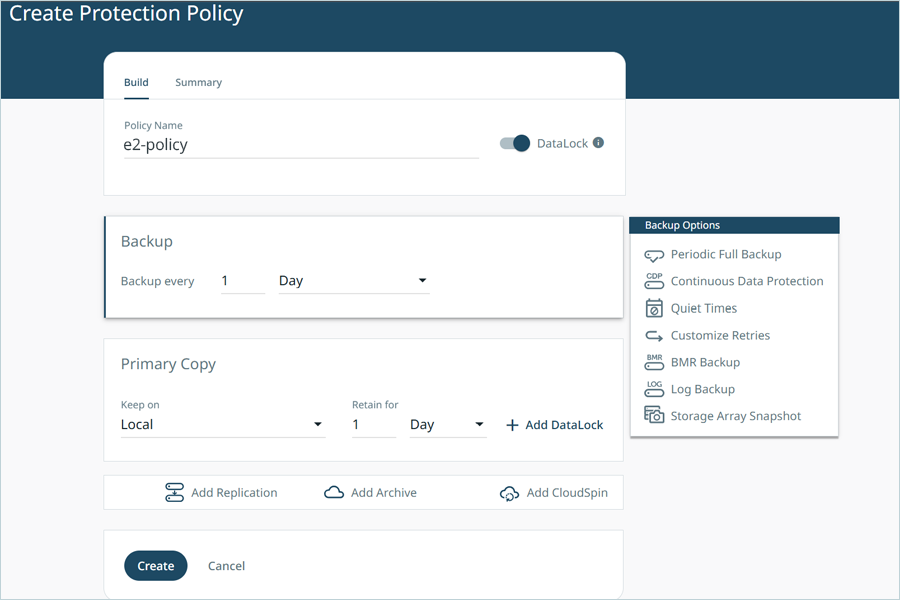The height and width of the screenshot is (600, 900).
Task: Click the Retain for number field
Action: (x=374, y=425)
